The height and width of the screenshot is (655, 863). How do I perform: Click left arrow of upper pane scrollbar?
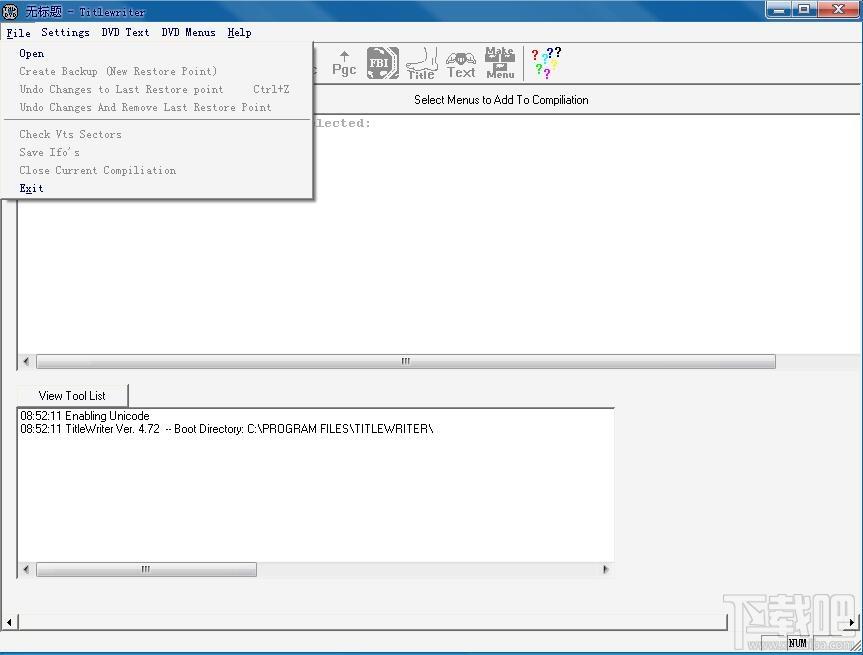[x=26, y=362]
